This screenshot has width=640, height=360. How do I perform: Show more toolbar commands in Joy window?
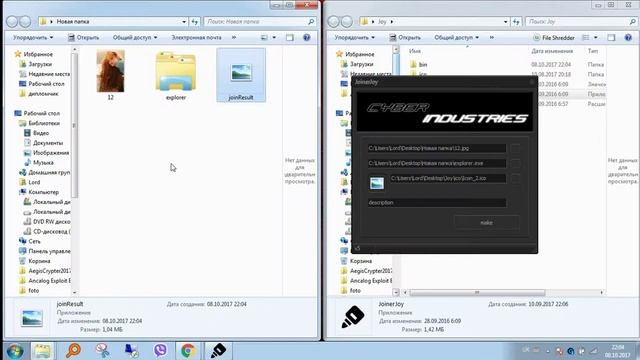pos(492,38)
